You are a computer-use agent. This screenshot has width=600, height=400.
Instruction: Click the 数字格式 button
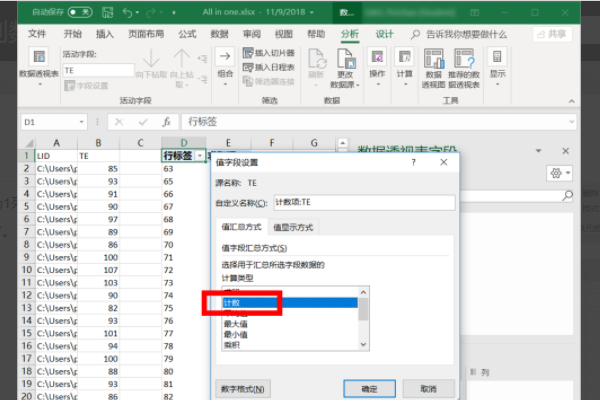(x=240, y=388)
